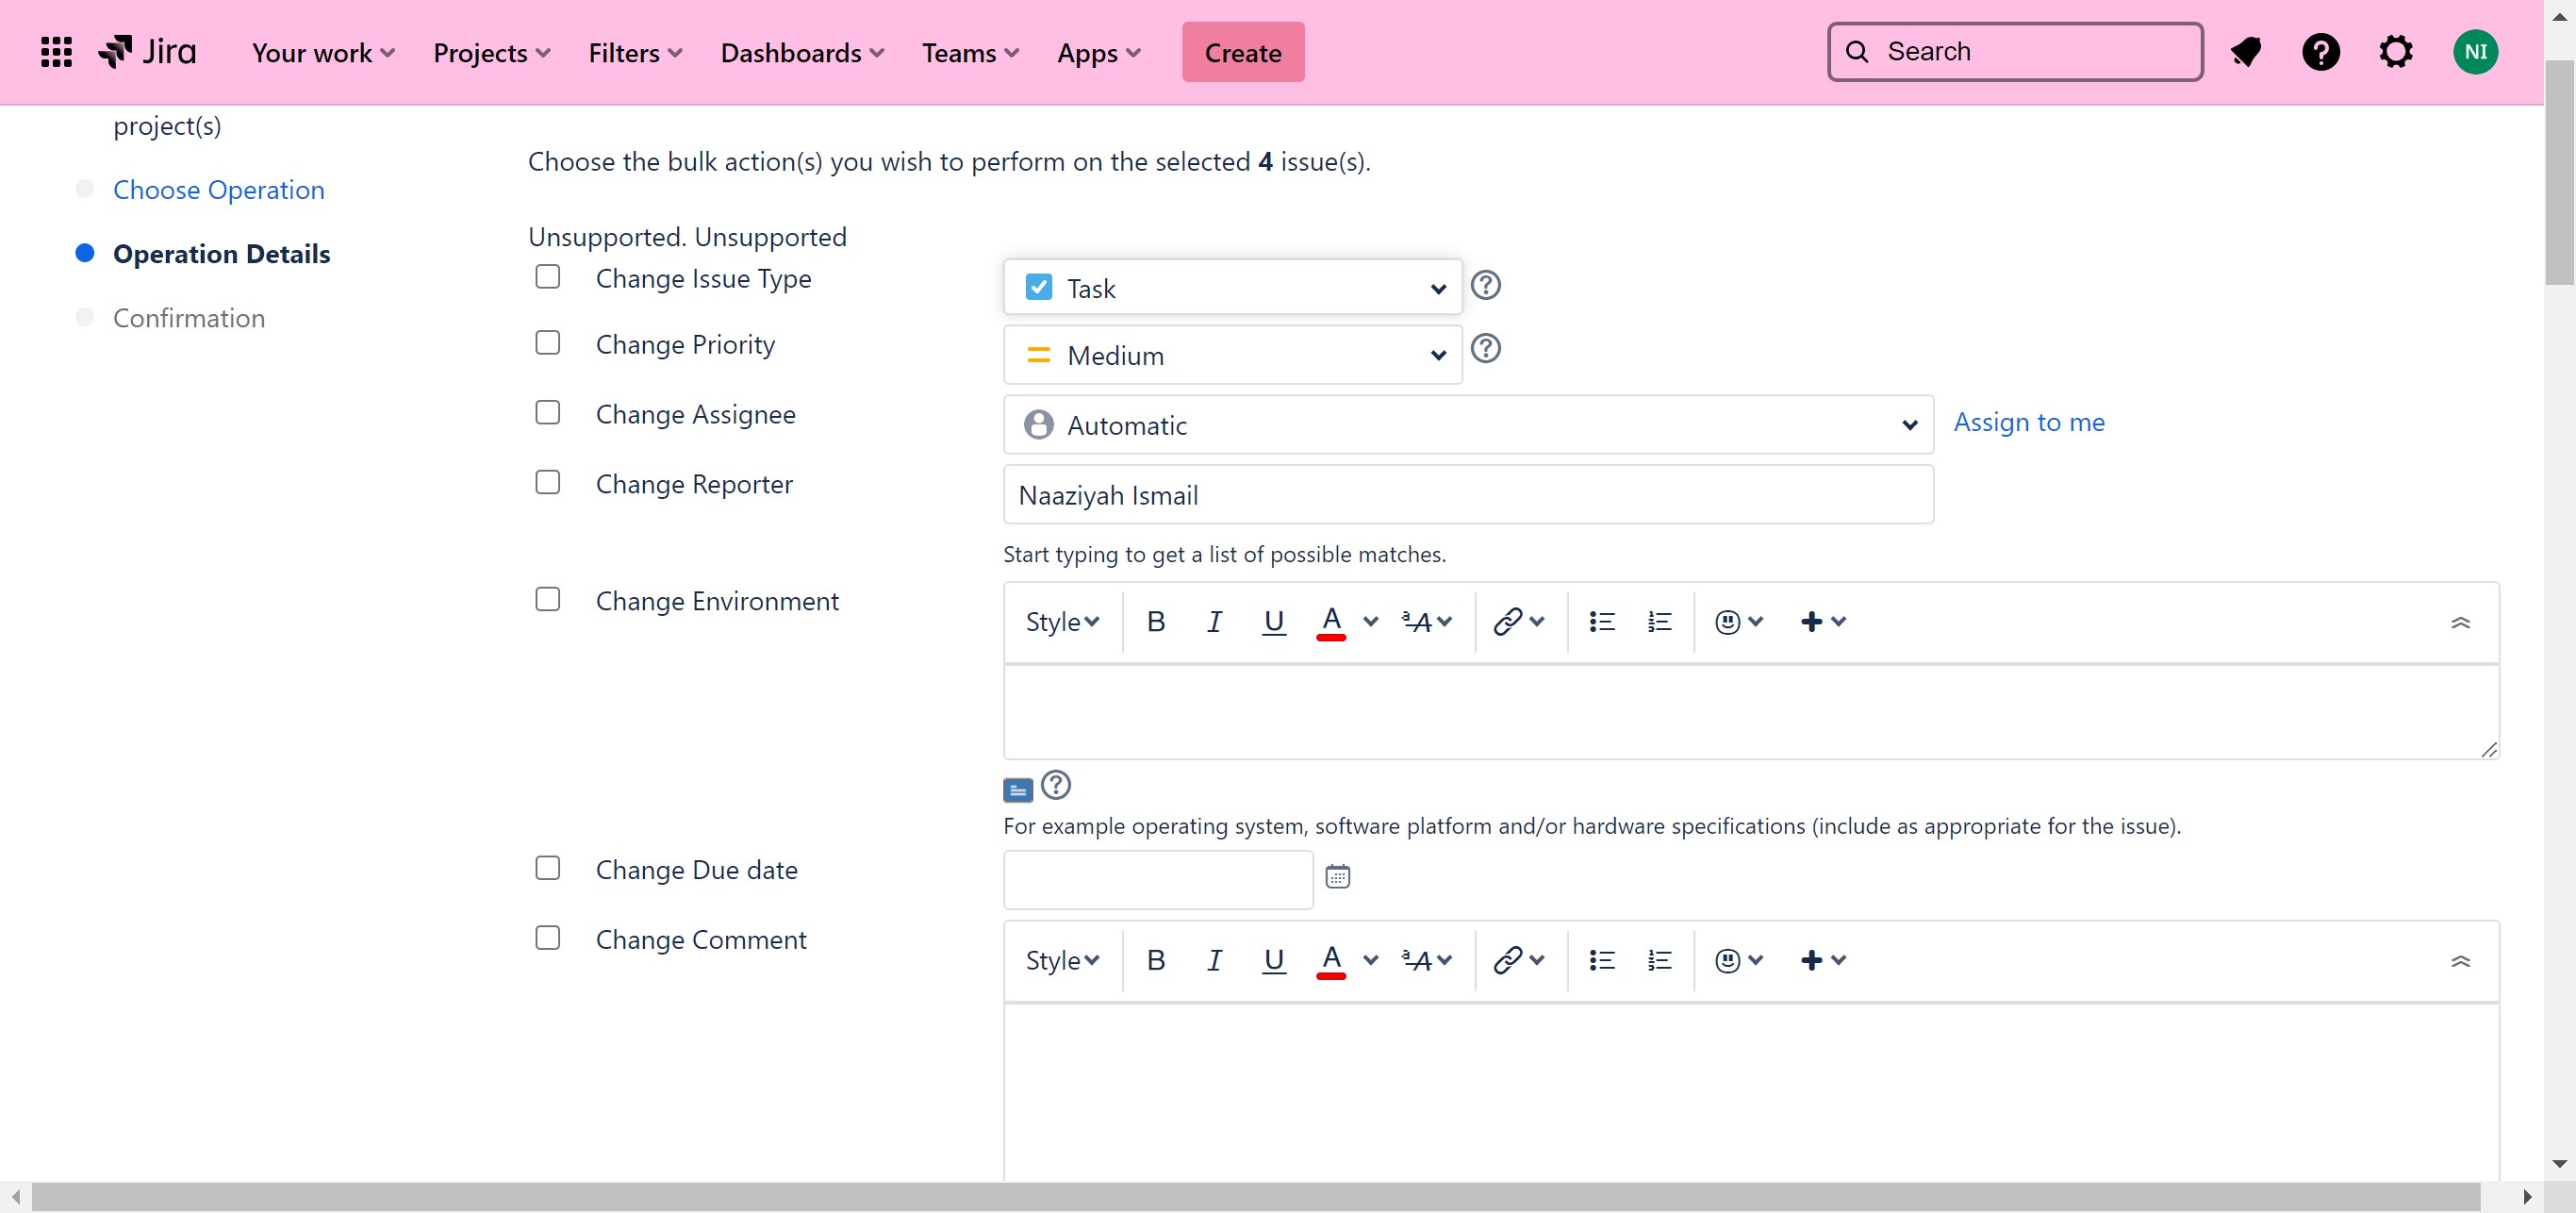2576x1213 pixels.
Task: Open calendar picker for Due date
Action: tap(1337, 877)
